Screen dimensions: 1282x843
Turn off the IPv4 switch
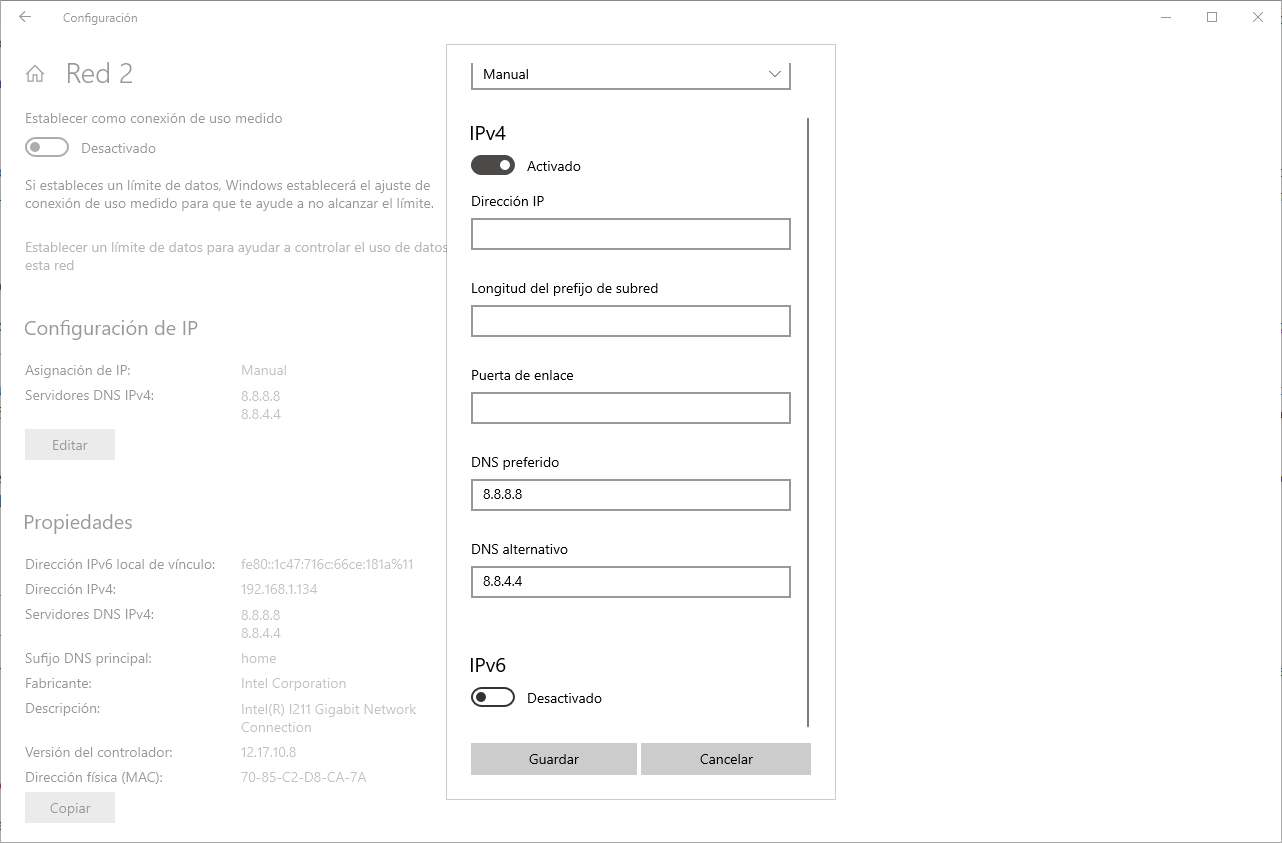493,166
